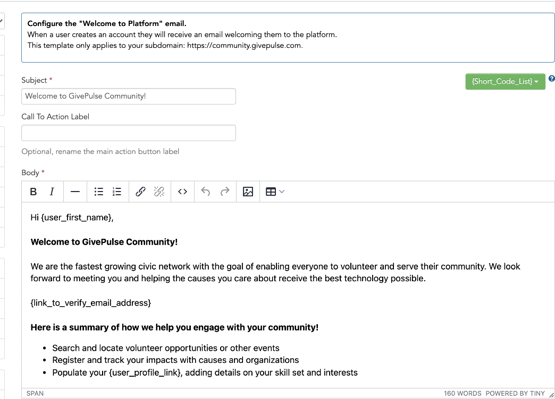Insert an image into the body
Screen dimensions: 555x399
[248, 192]
